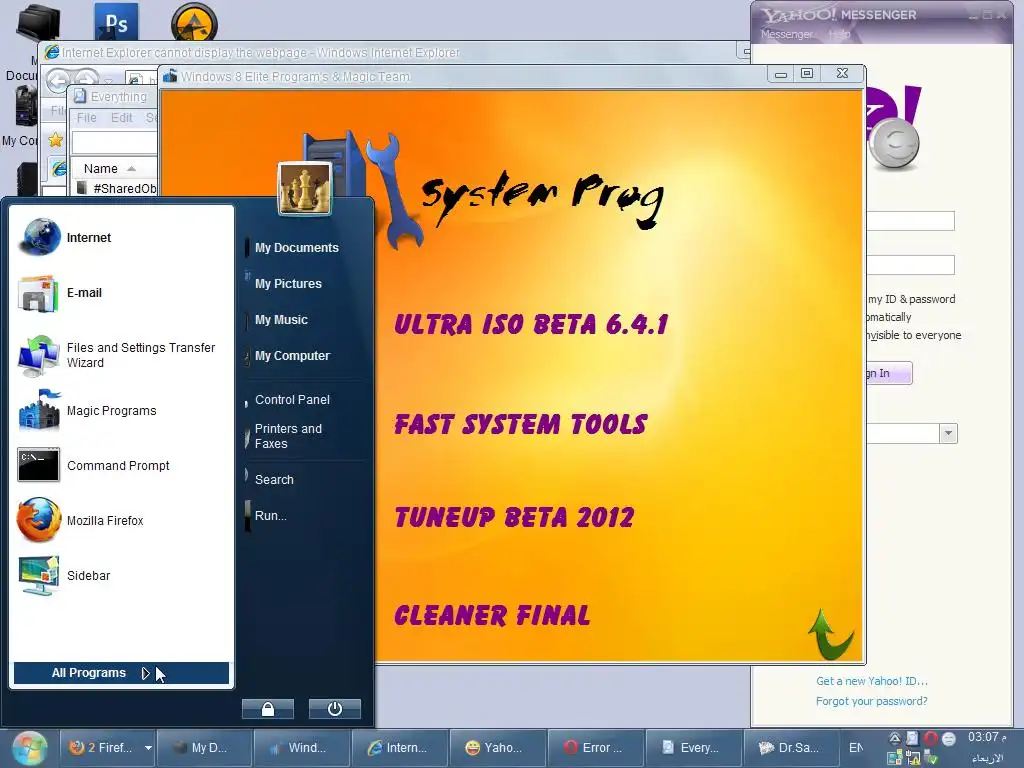Click the Yahoo ID input field
Viewport: 1024px width, 768px height.
[910, 221]
